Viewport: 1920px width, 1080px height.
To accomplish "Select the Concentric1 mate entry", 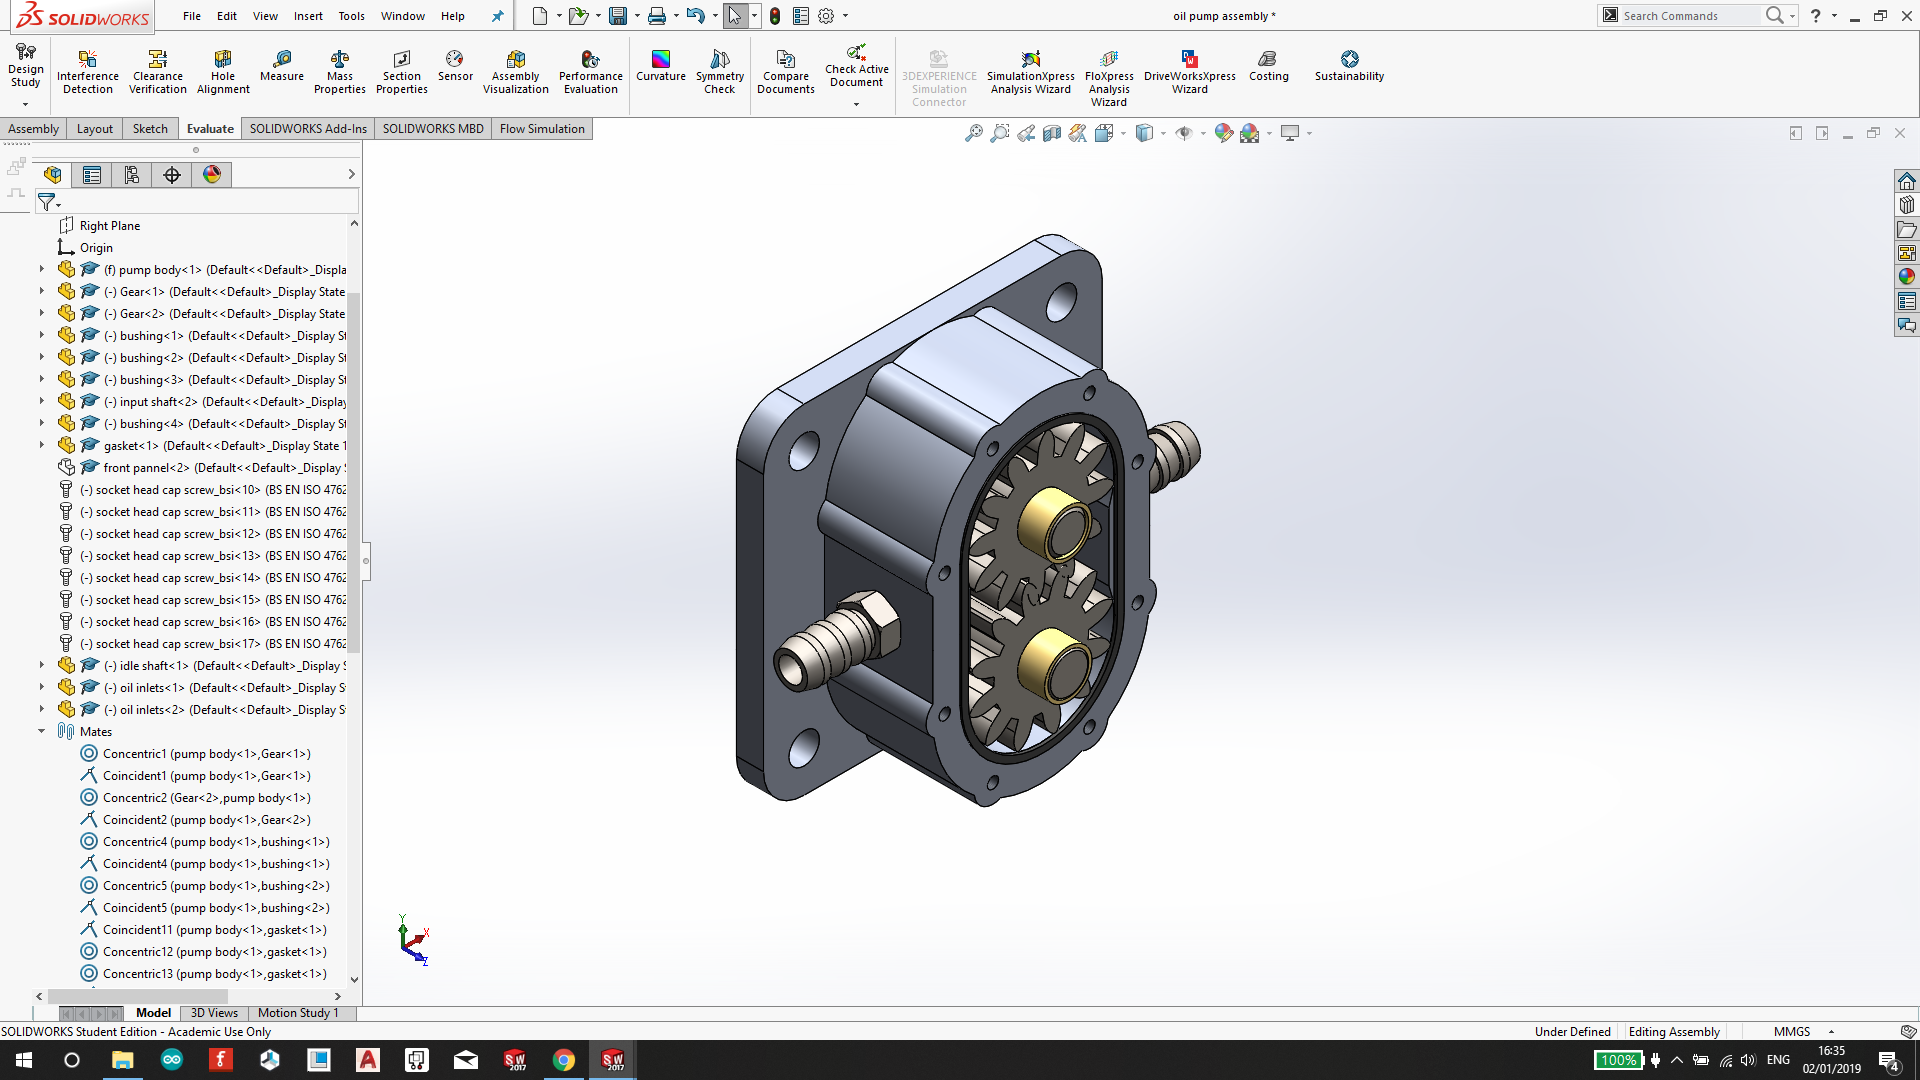I will point(206,754).
